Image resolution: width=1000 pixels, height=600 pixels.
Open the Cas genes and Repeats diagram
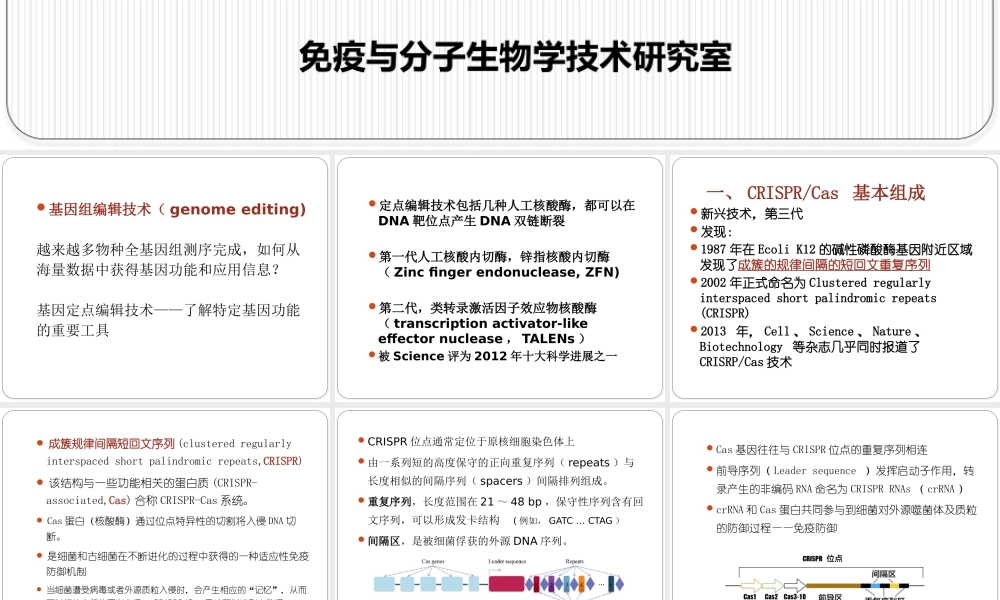click(500, 580)
